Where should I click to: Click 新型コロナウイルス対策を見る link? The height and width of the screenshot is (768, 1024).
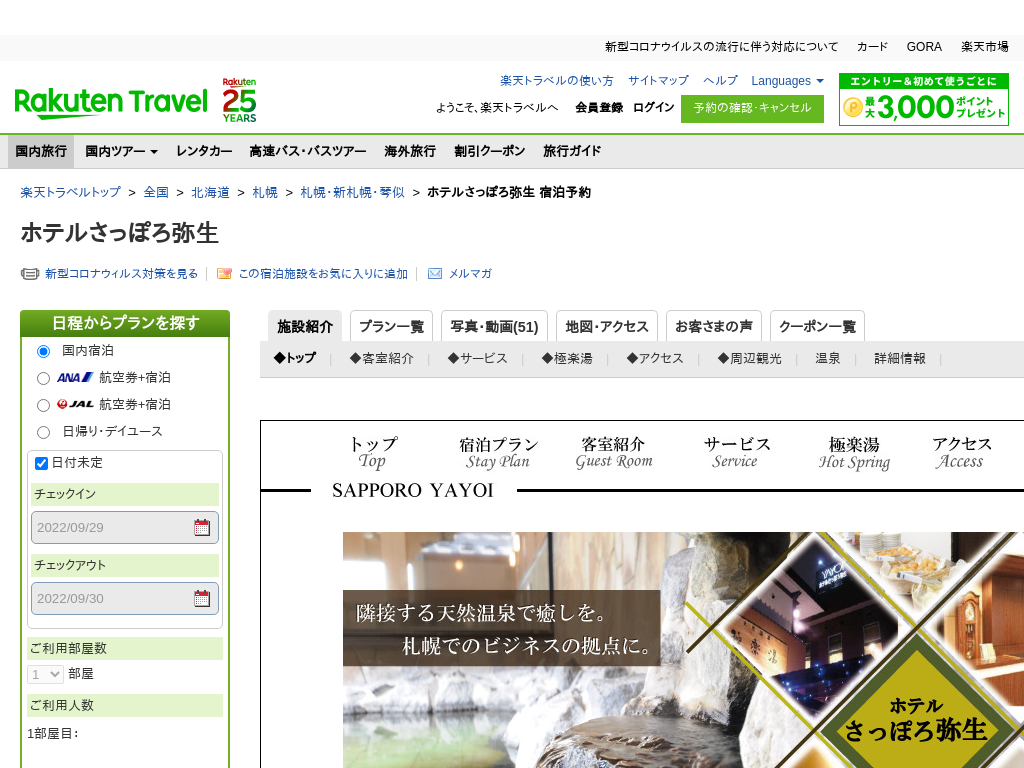(x=121, y=274)
